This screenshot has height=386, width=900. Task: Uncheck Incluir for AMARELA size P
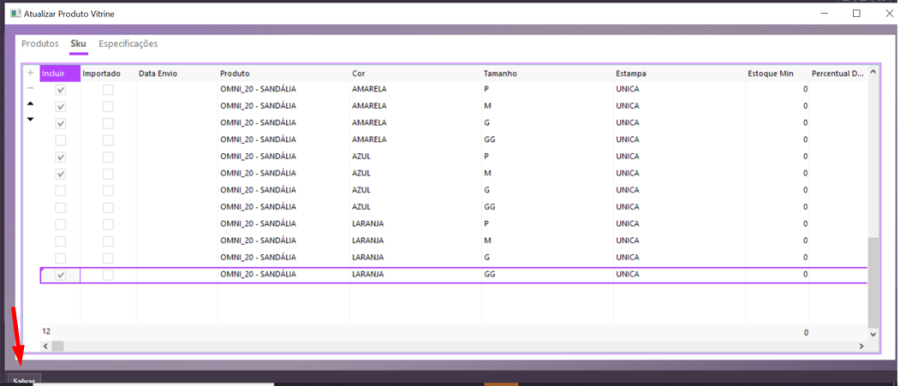pos(60,90)
